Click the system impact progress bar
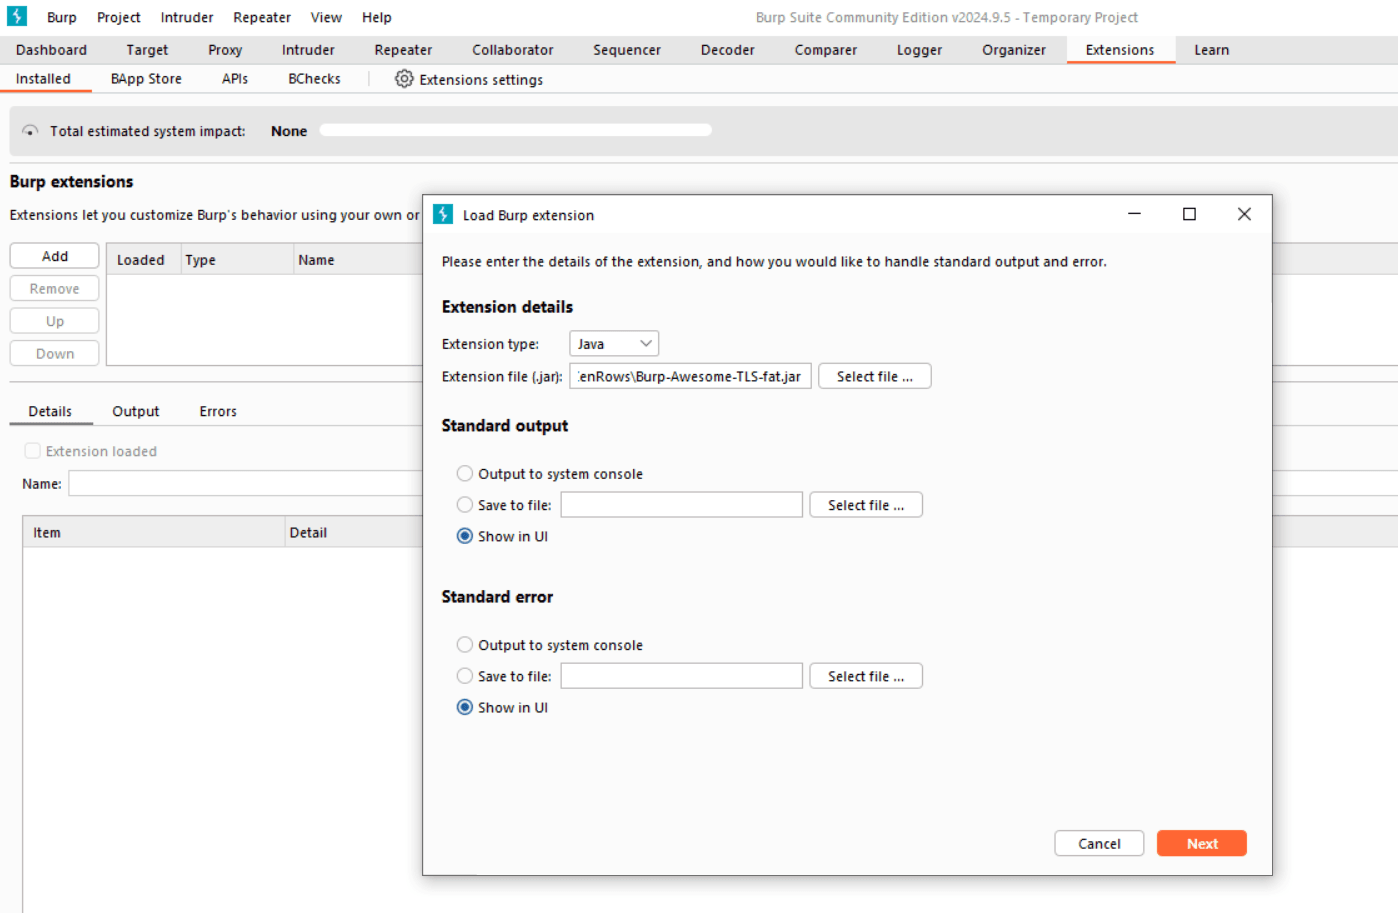The image size is (1398, 913). point(516,130)
